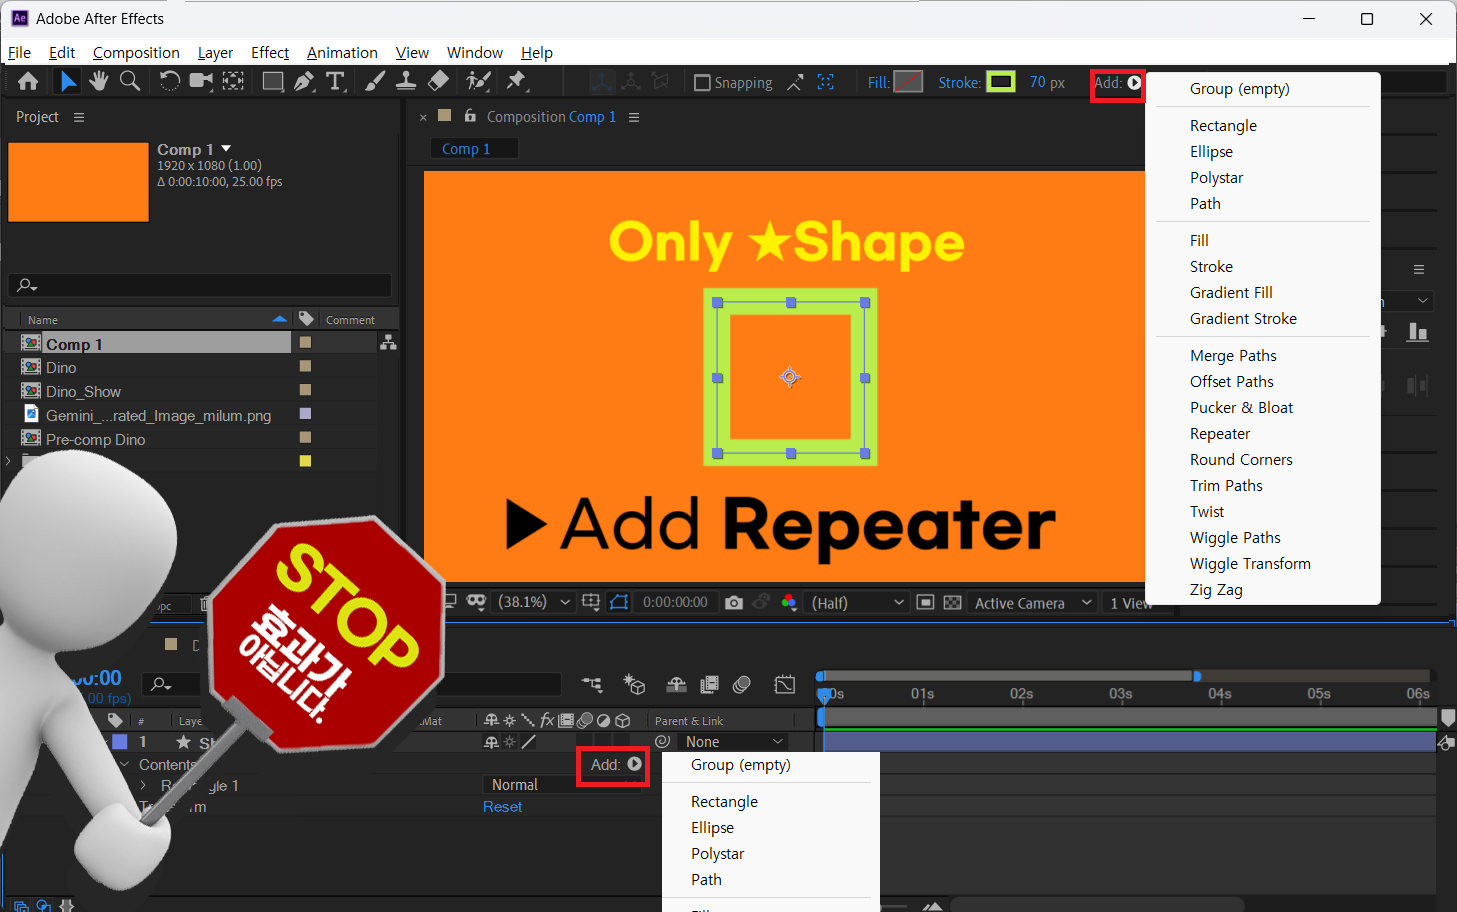Choose Trim Paths from the Add menu
Viewport: 1457px width, 912px height.
pos(1226,486)
